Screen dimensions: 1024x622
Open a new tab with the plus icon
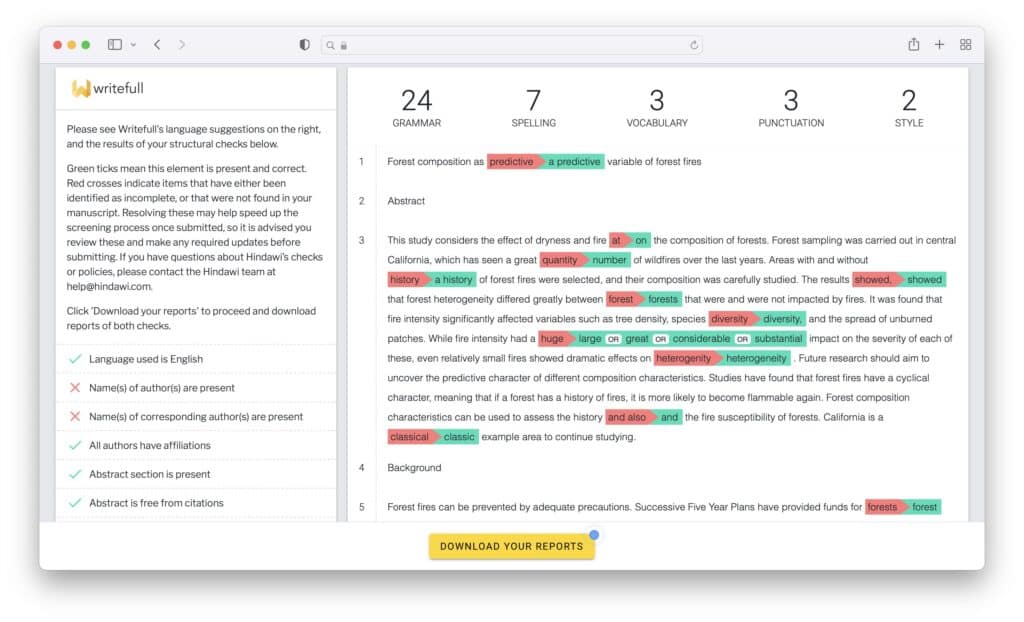(x=939, y=44)
